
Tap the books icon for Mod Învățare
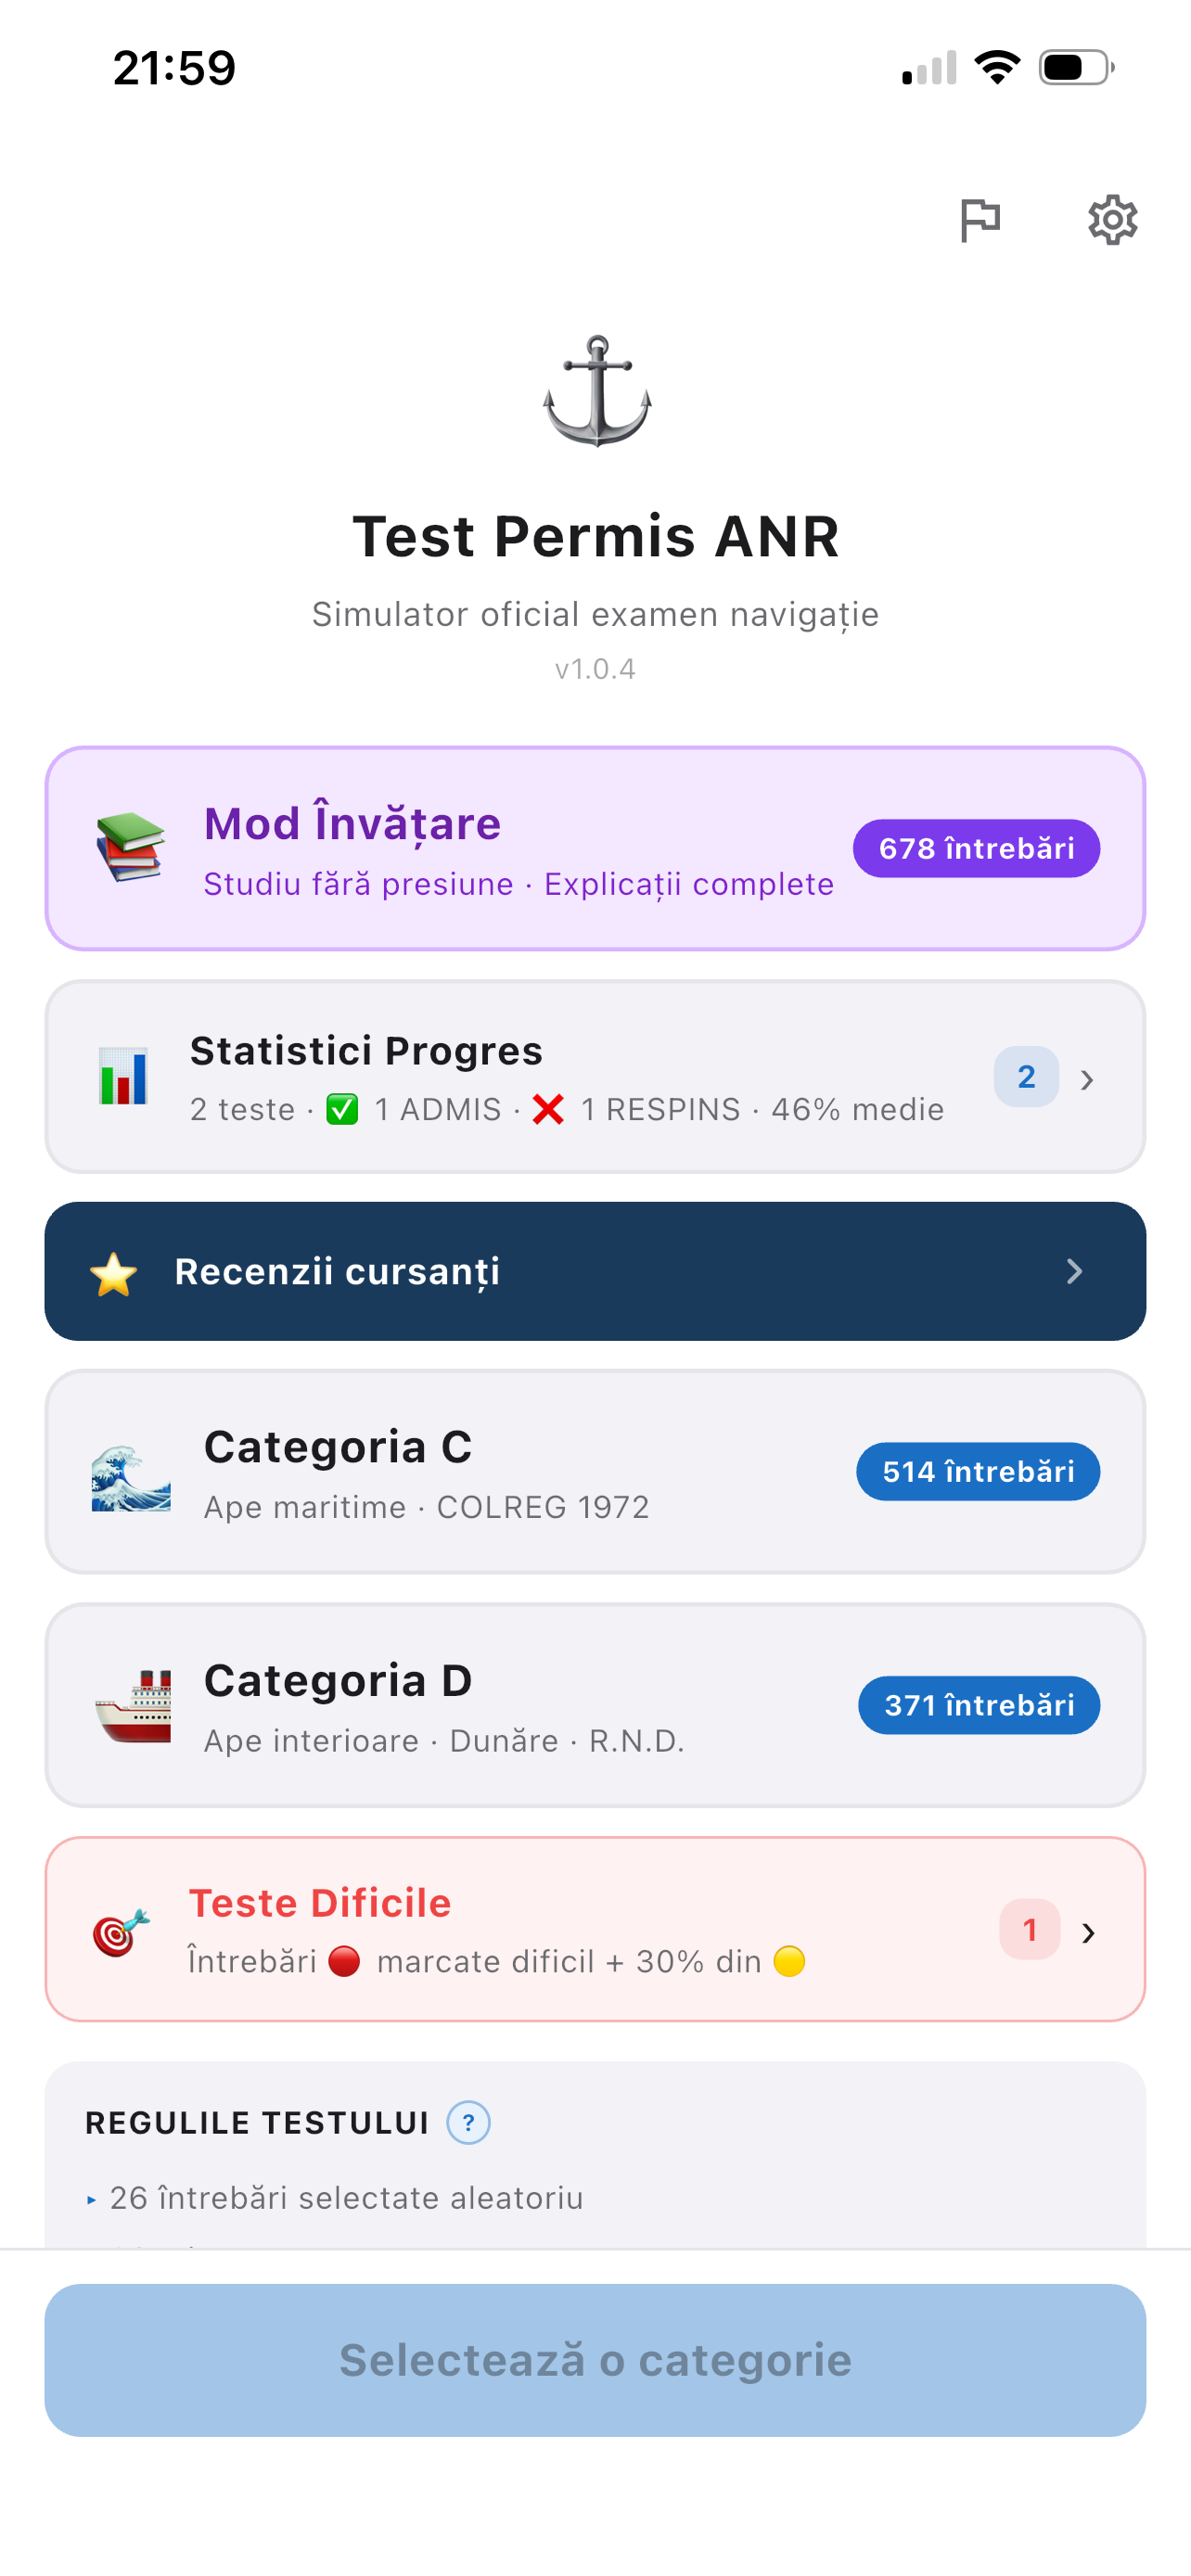point(130,847)
